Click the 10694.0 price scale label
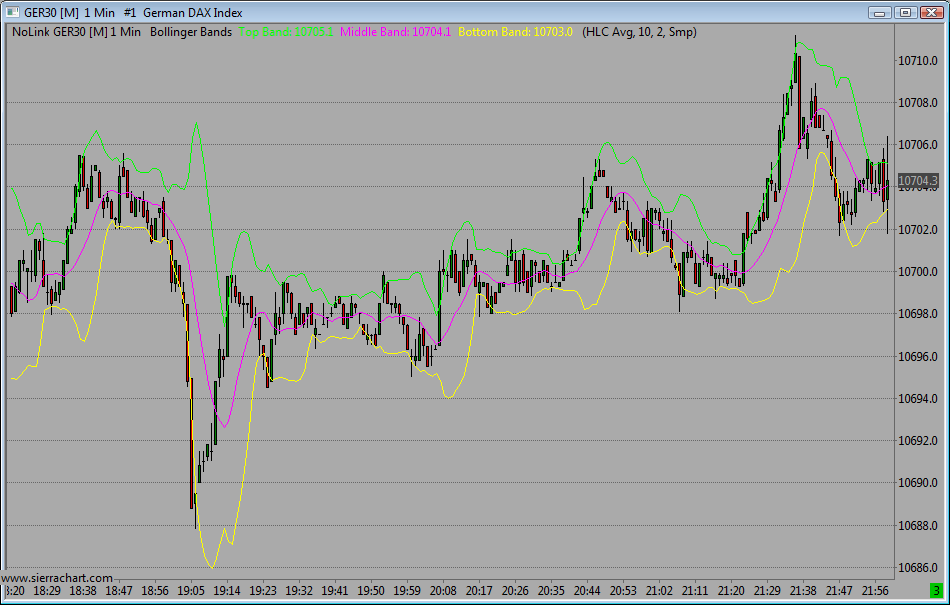 917,398
